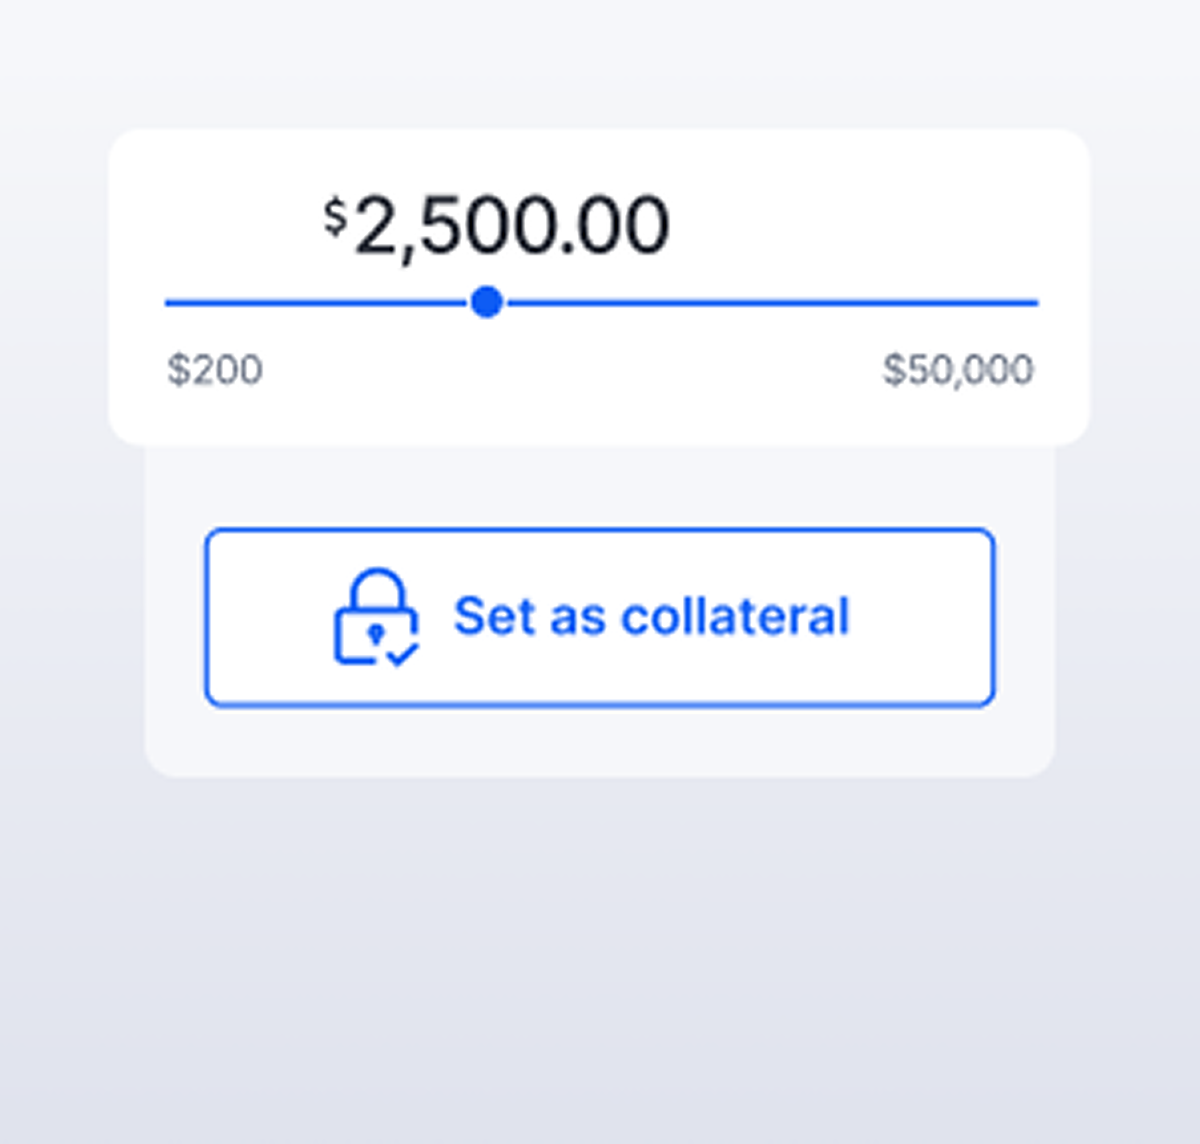The height and width of the screenshot is (1144, 1200).
Task: Click the small dollar sign before the amount
Action: (335, 215)
